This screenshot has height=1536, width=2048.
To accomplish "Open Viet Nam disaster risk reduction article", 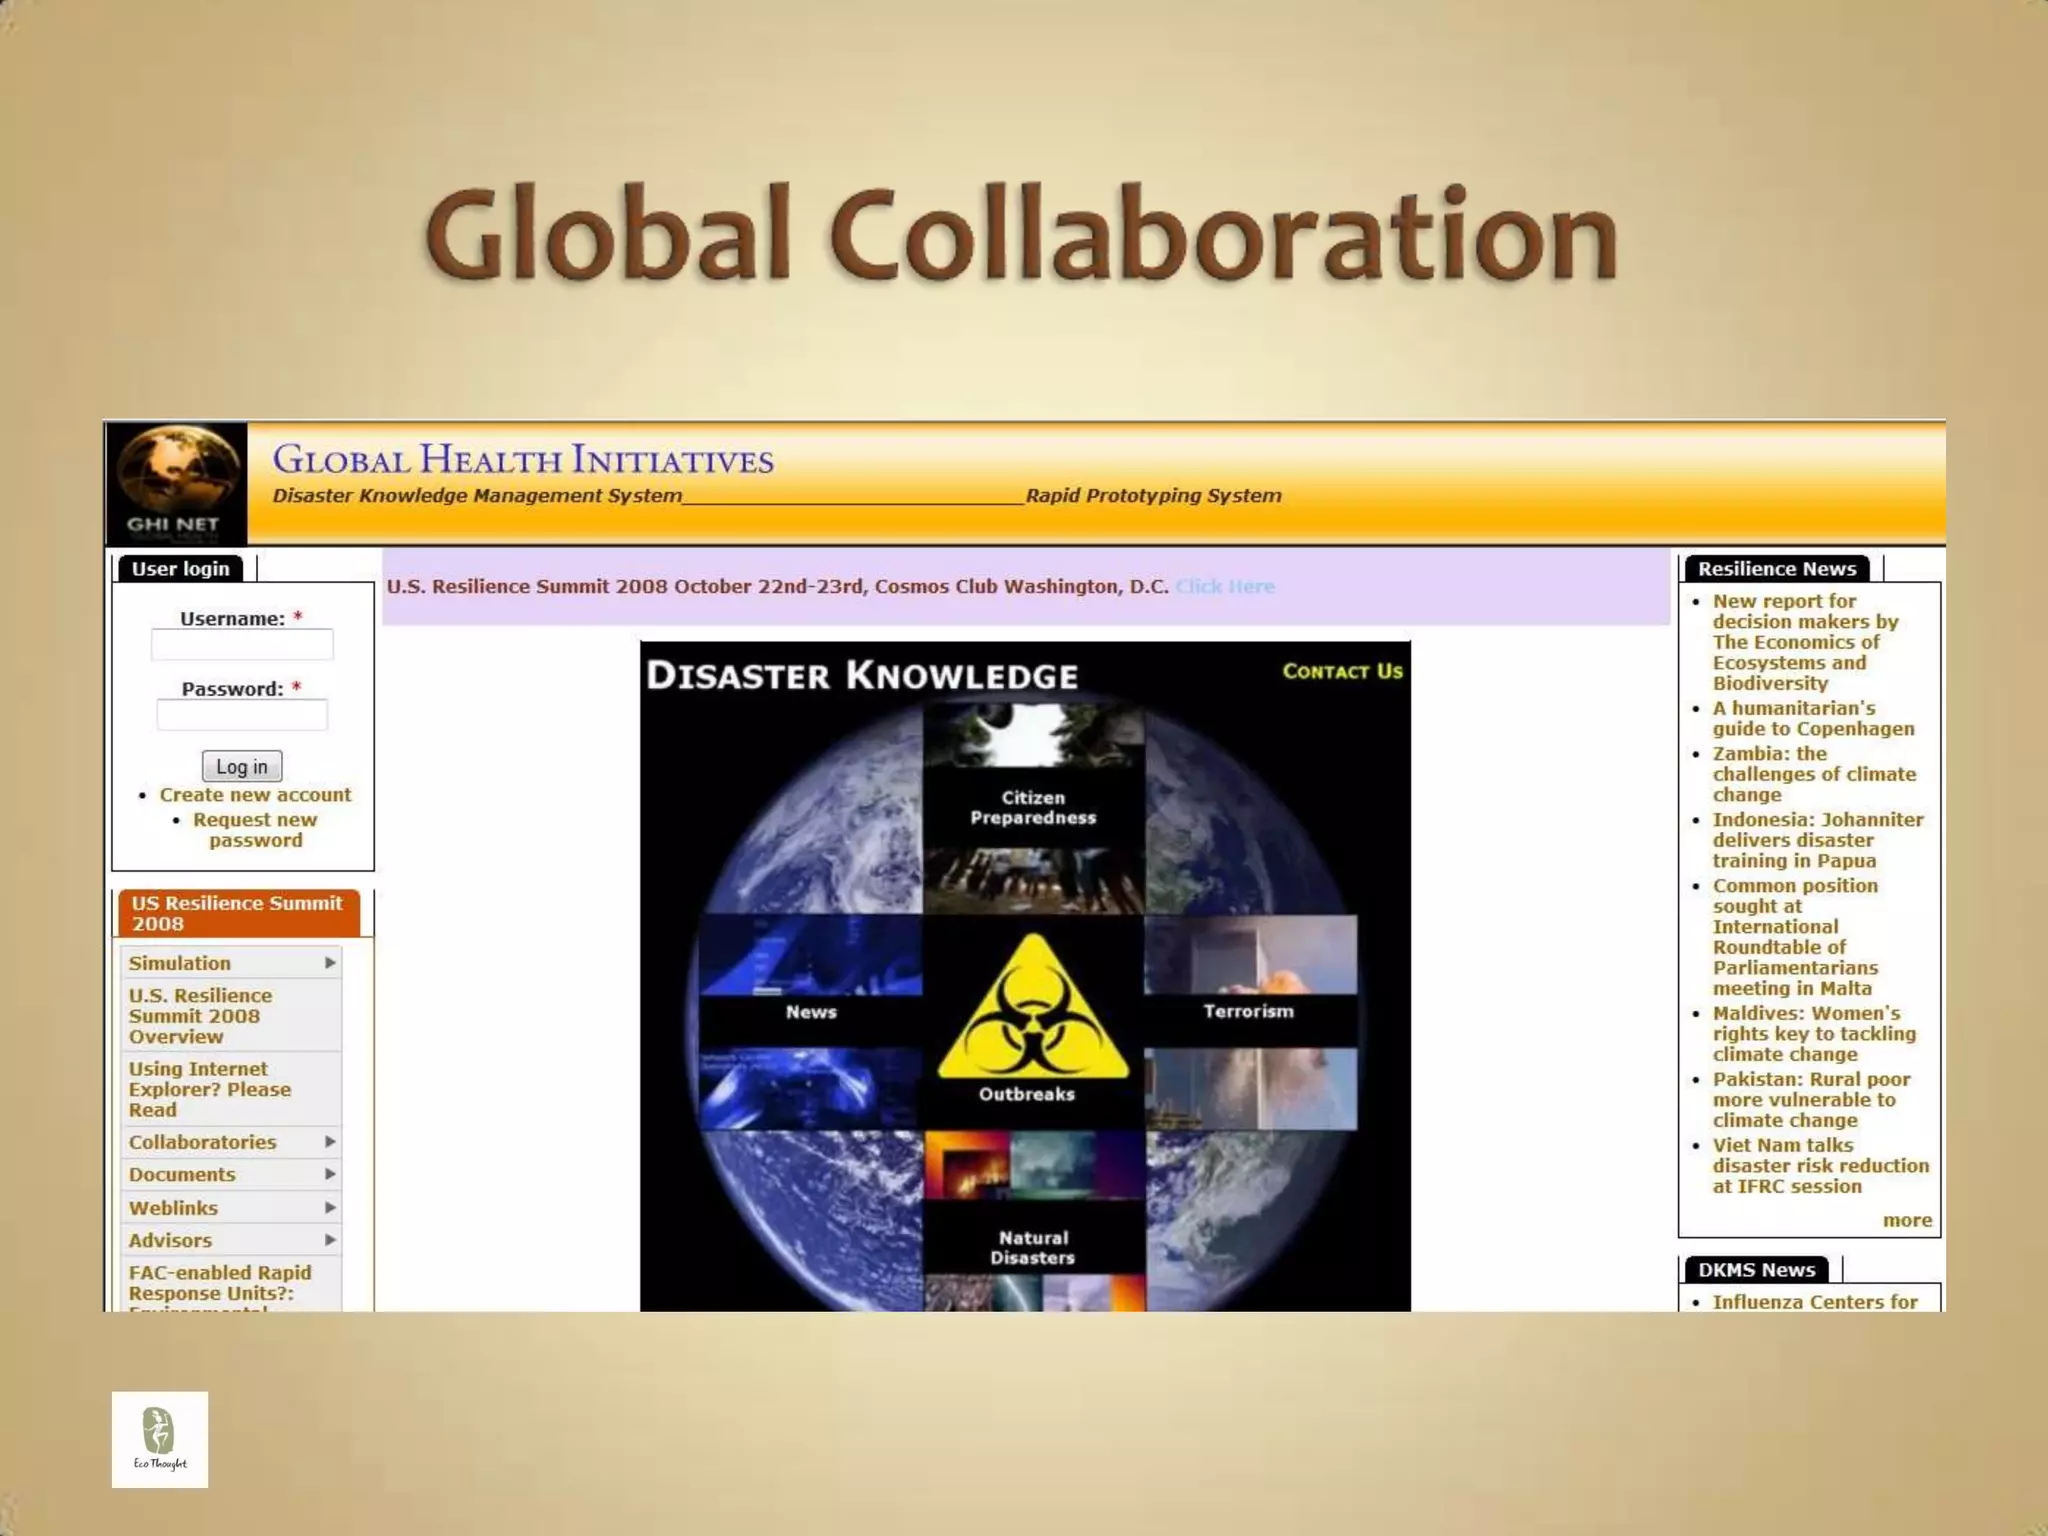I will point(1820,1166).
